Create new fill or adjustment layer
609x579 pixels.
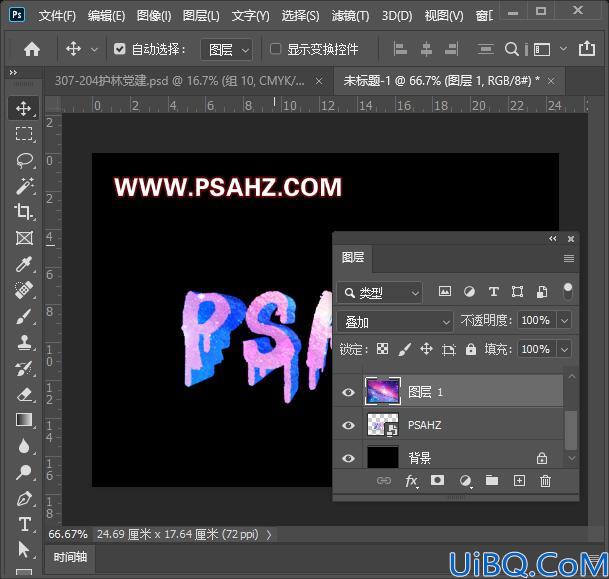click(465, 481)
